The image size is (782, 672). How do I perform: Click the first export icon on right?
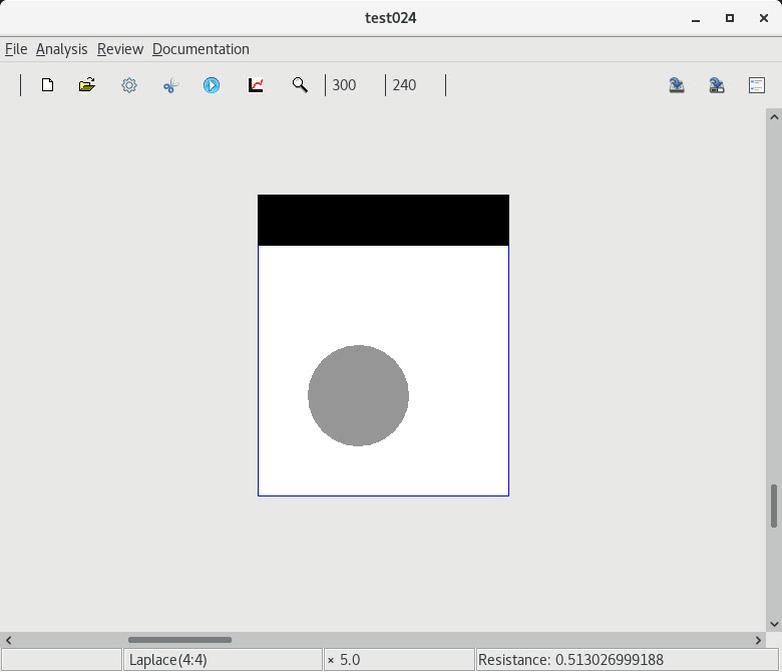(x=677, y=85)
